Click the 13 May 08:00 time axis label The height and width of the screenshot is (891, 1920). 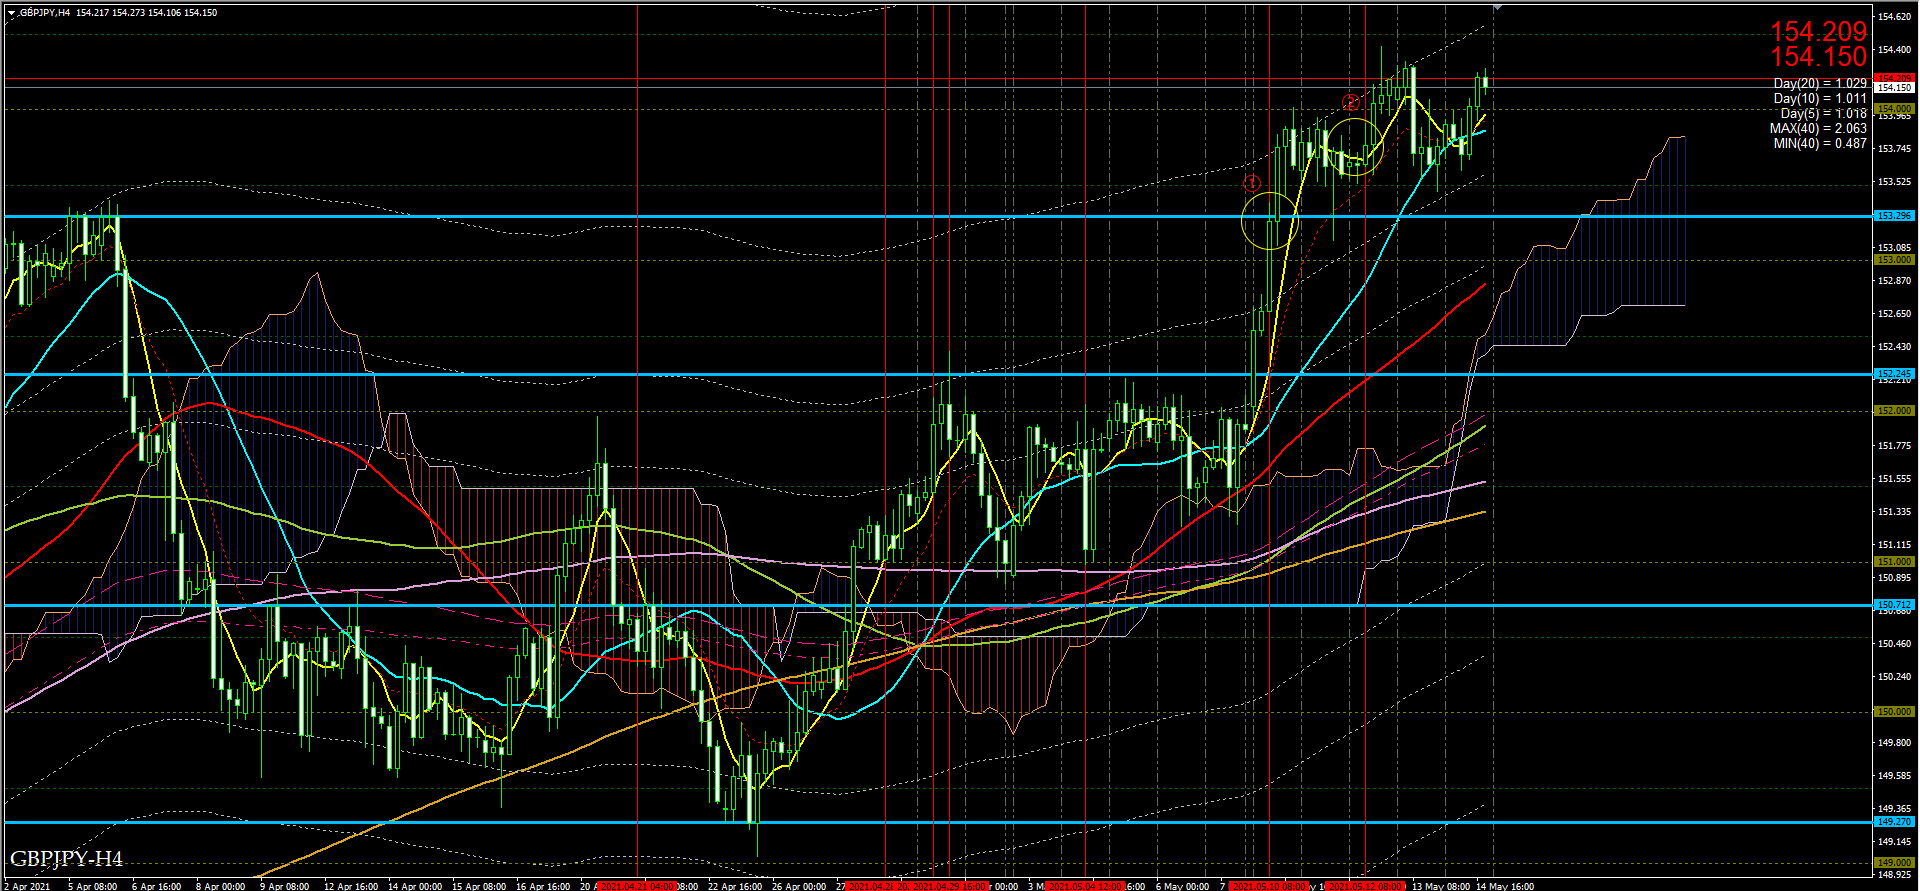[x=1441, y=886]
